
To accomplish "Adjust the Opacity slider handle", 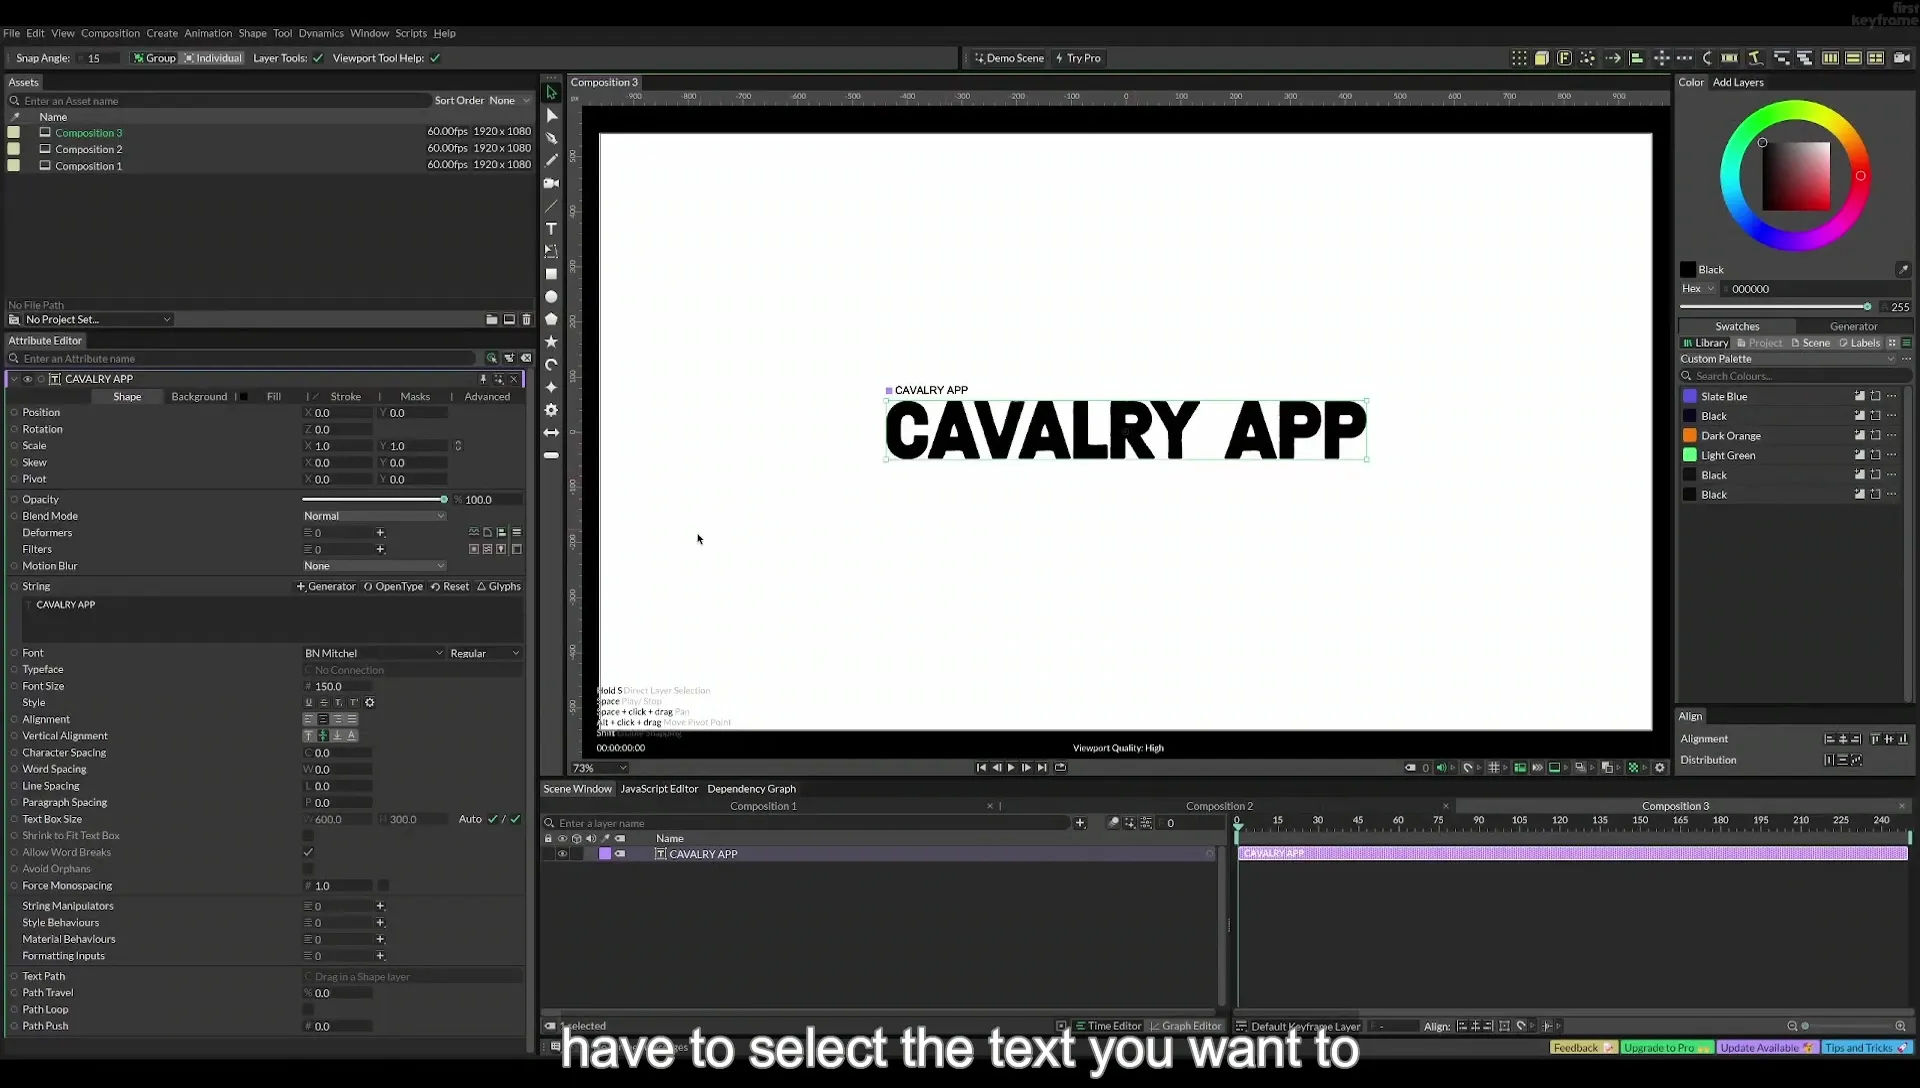I will pyautogui.click(x=444, y=500).
